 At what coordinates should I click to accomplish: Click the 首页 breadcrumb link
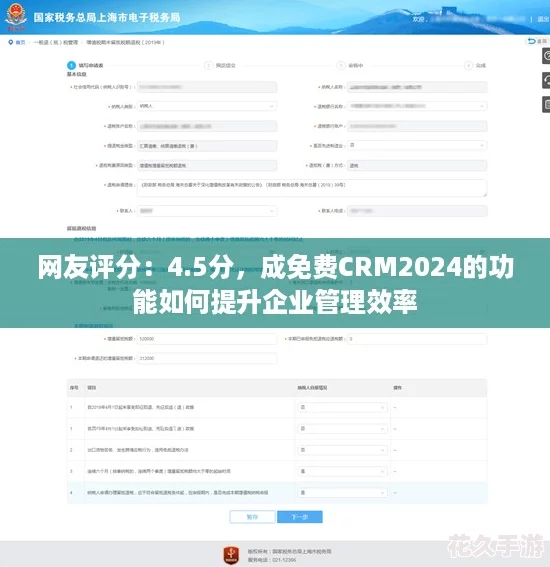(21, 42)
